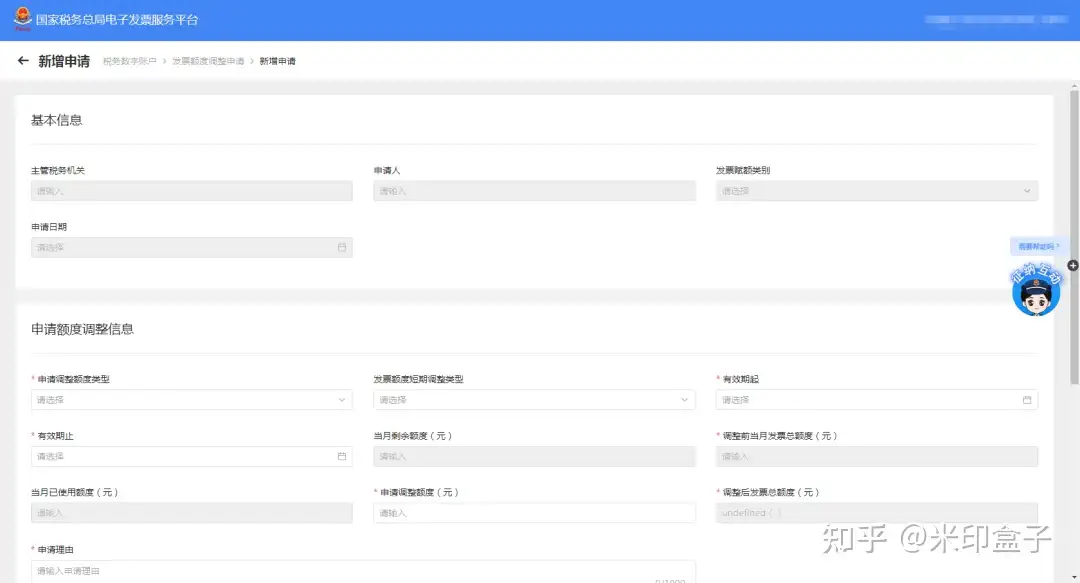Screen dimensions: 1080x583
Task: Click the tax bureau emblem logo
Action: click(23, 19)
